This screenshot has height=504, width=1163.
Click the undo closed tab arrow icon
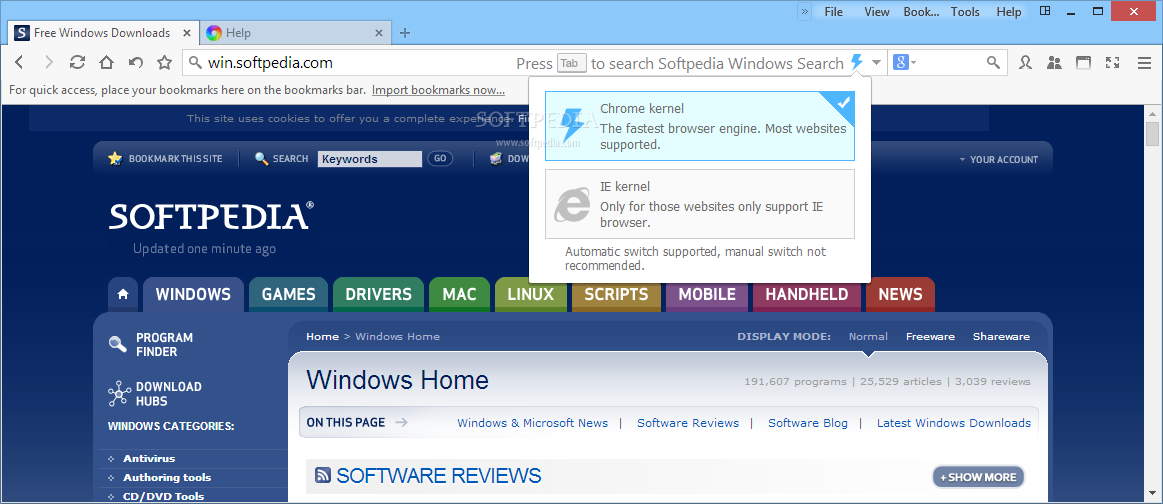tap(136, 62)
